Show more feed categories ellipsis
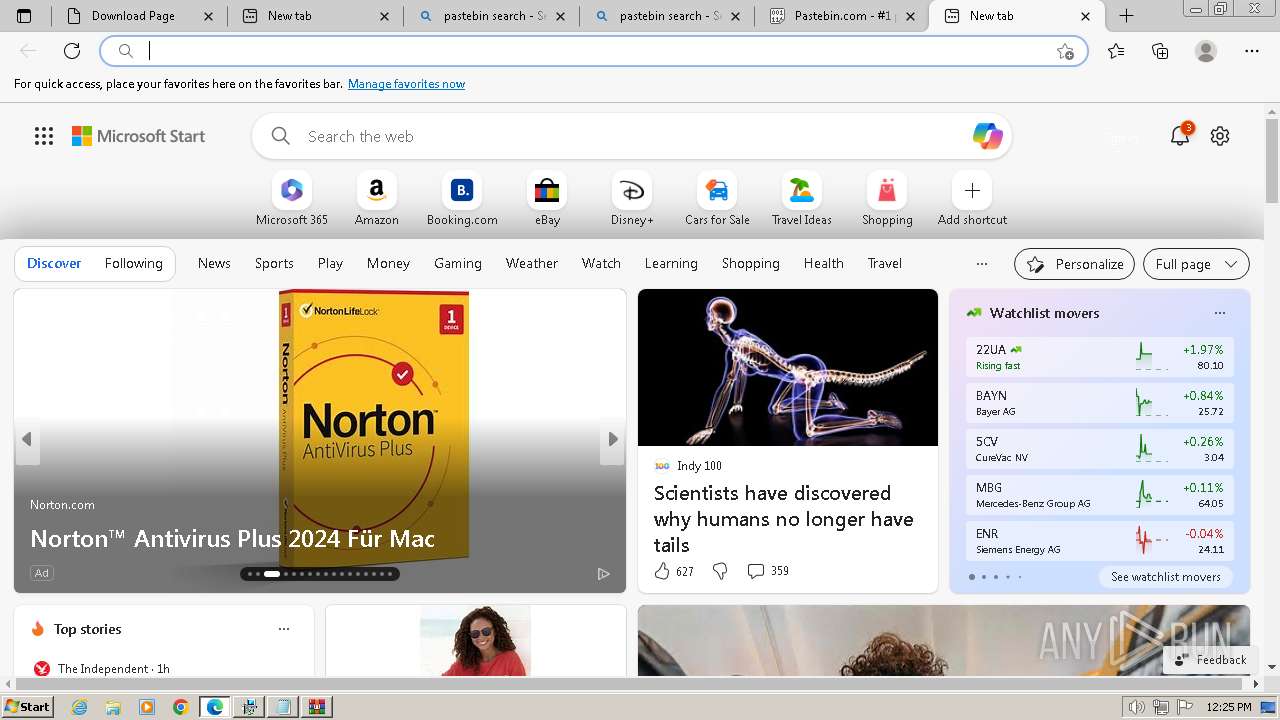The height and width of the screenshot is (720, 1280). coord(981,264)
